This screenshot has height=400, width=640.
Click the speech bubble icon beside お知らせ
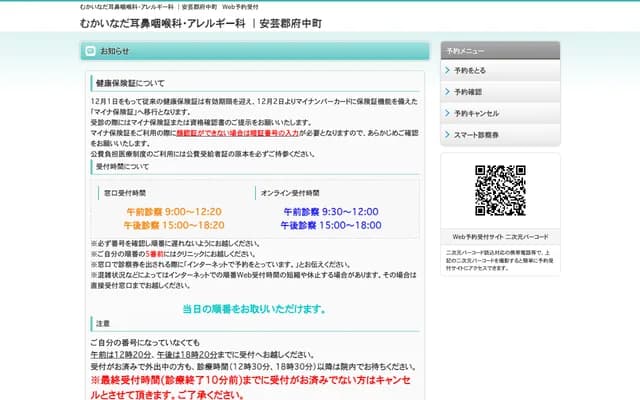tap(90, 51)
